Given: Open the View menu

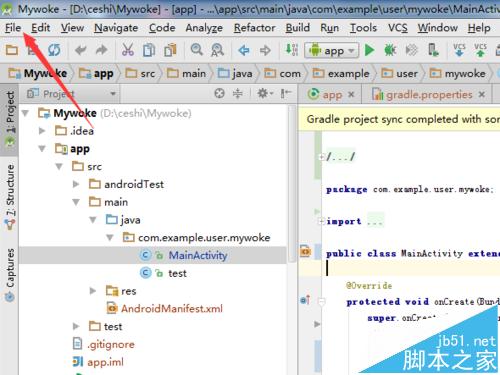Looking at the screenshot, I should tap(72, 28).
